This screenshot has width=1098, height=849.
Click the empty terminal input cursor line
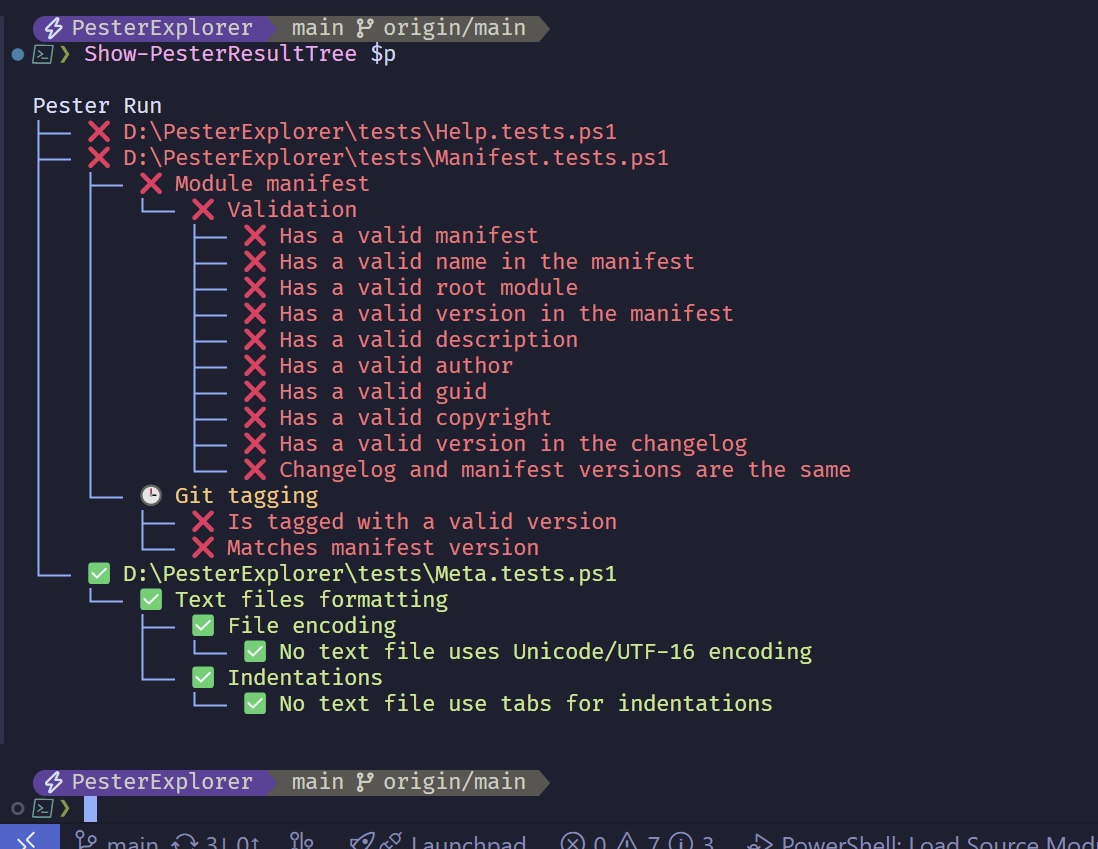tap(90, 808)
